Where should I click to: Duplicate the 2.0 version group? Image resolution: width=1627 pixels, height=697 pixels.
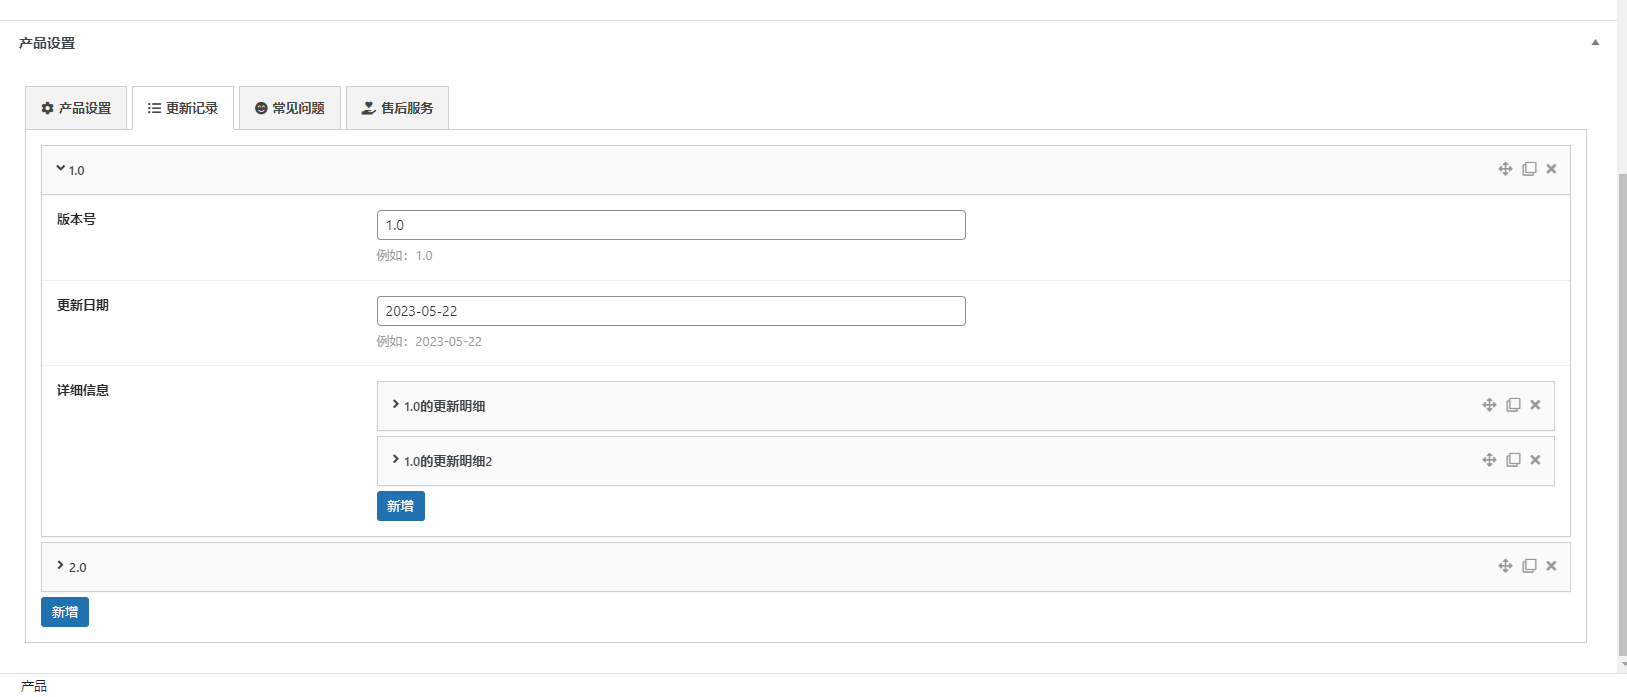tap(1529, 566)
